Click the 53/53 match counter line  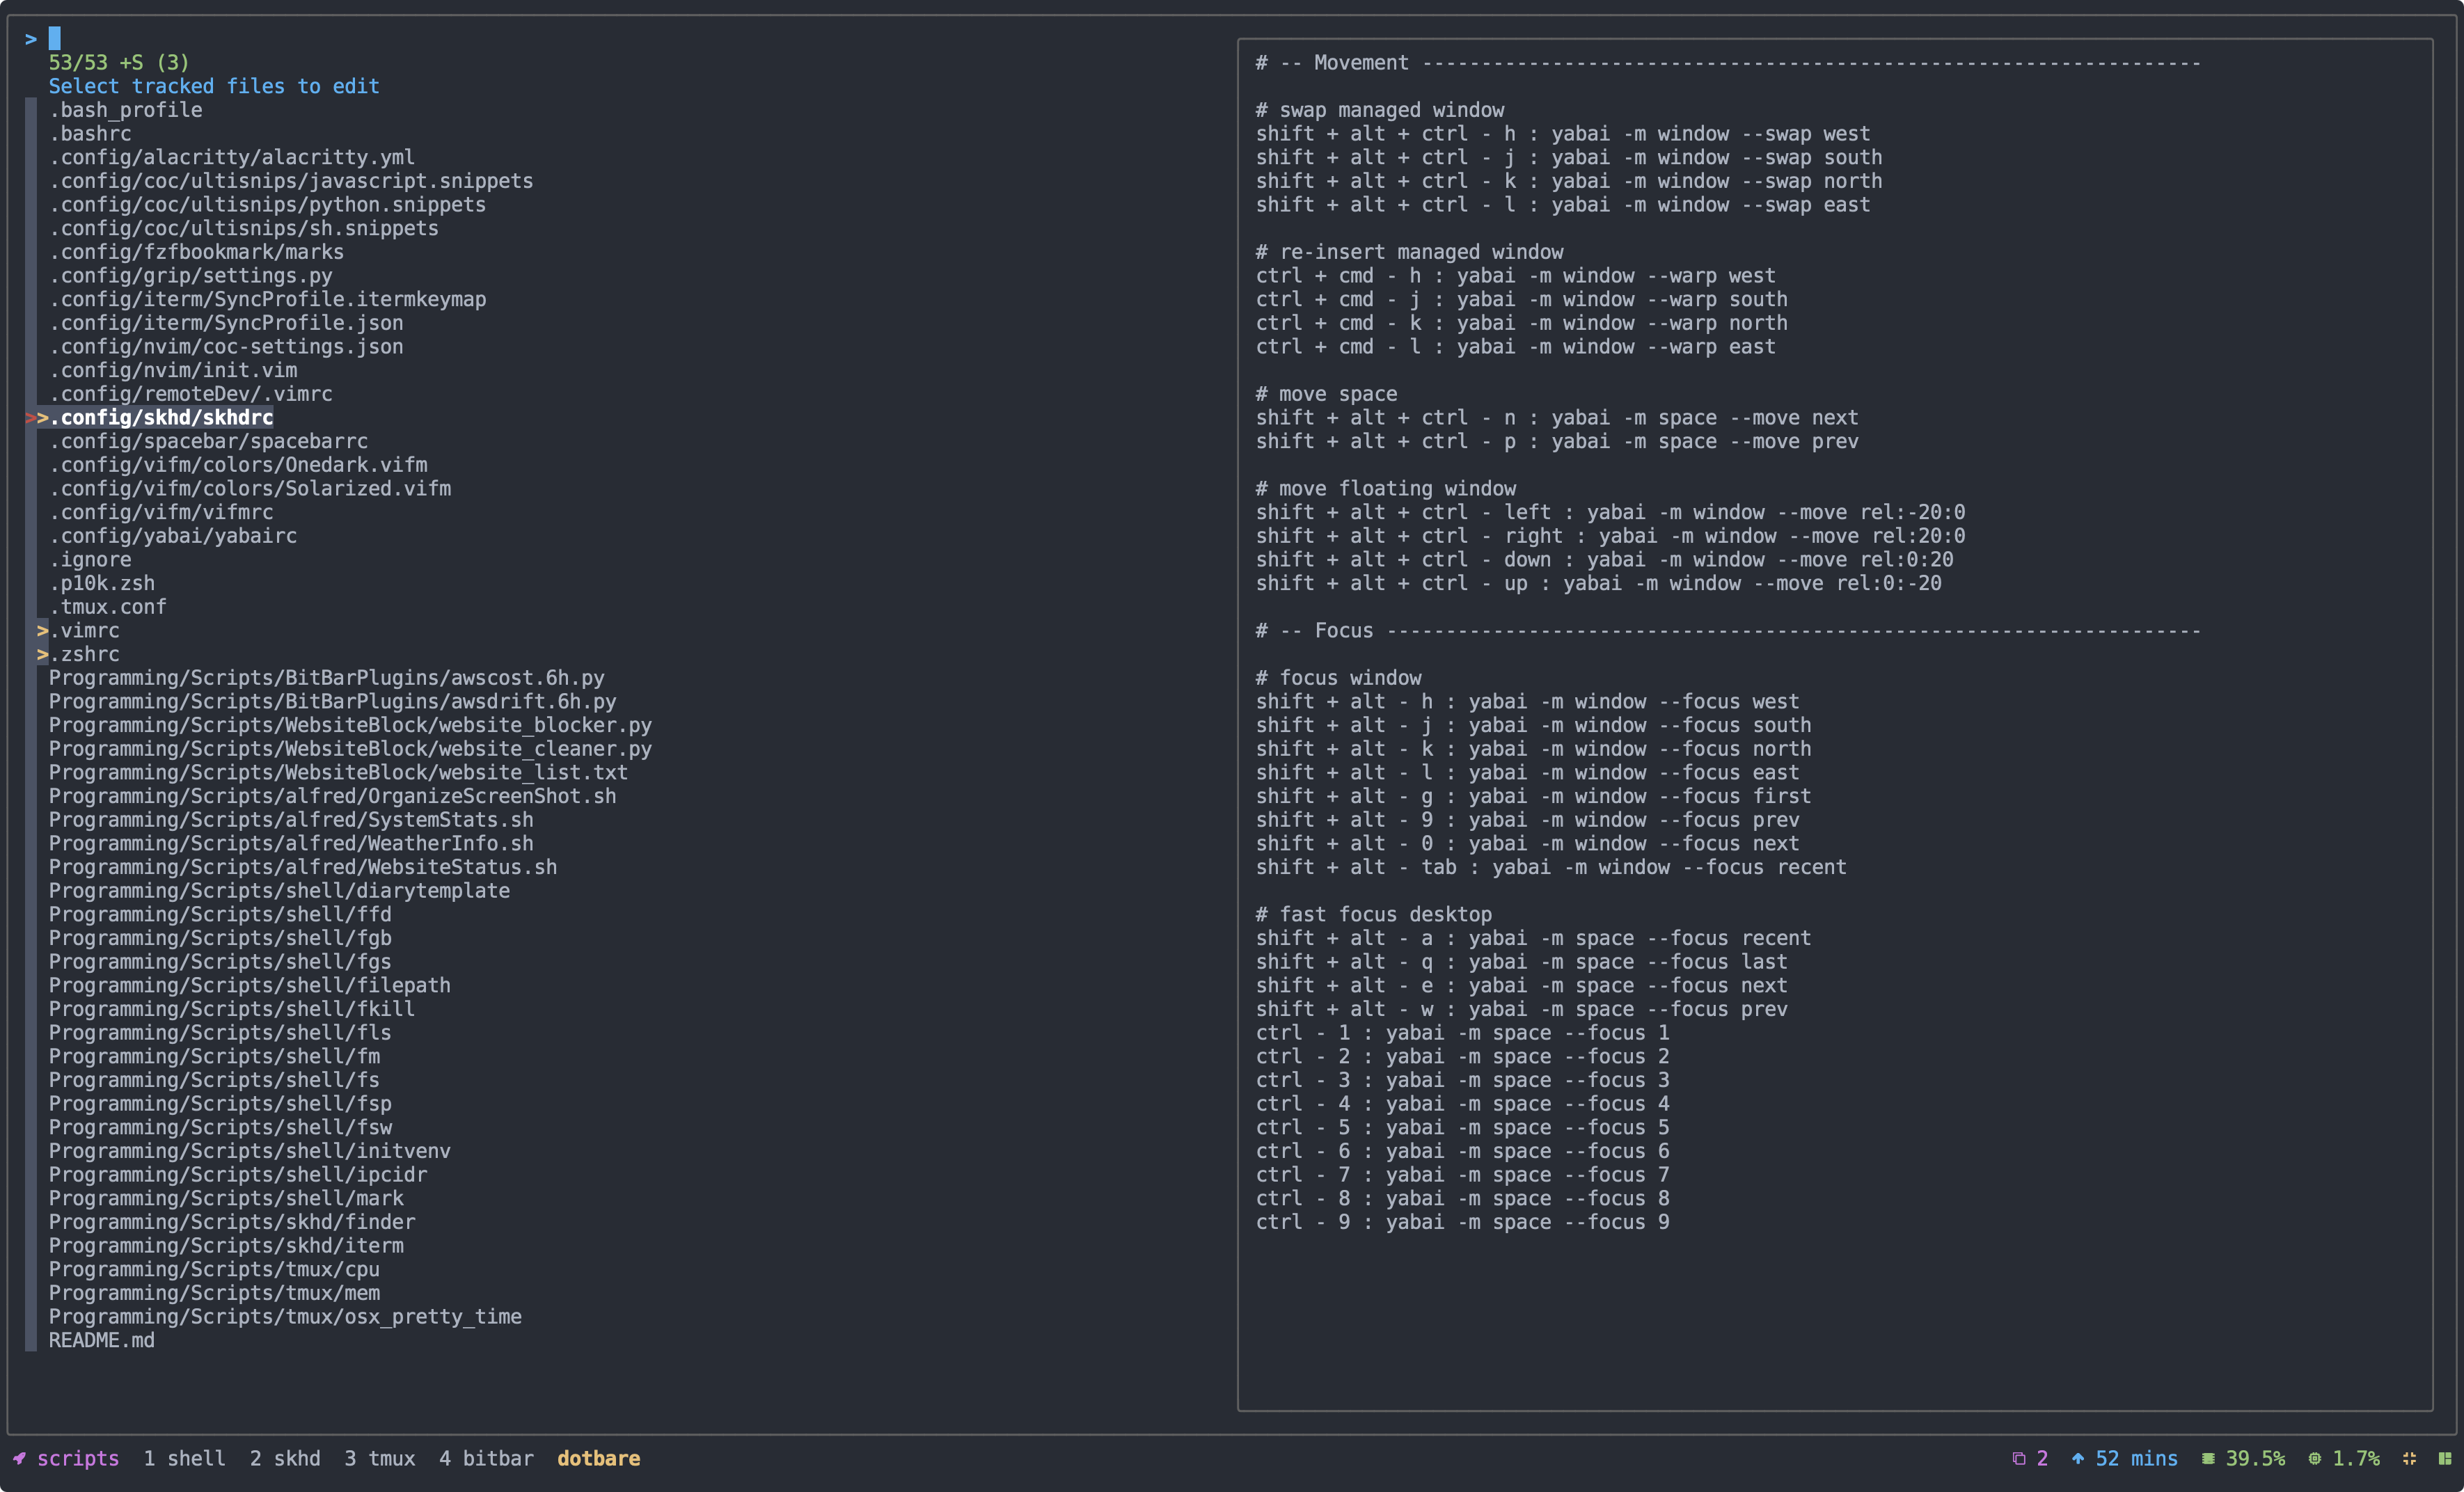[119, 62]
